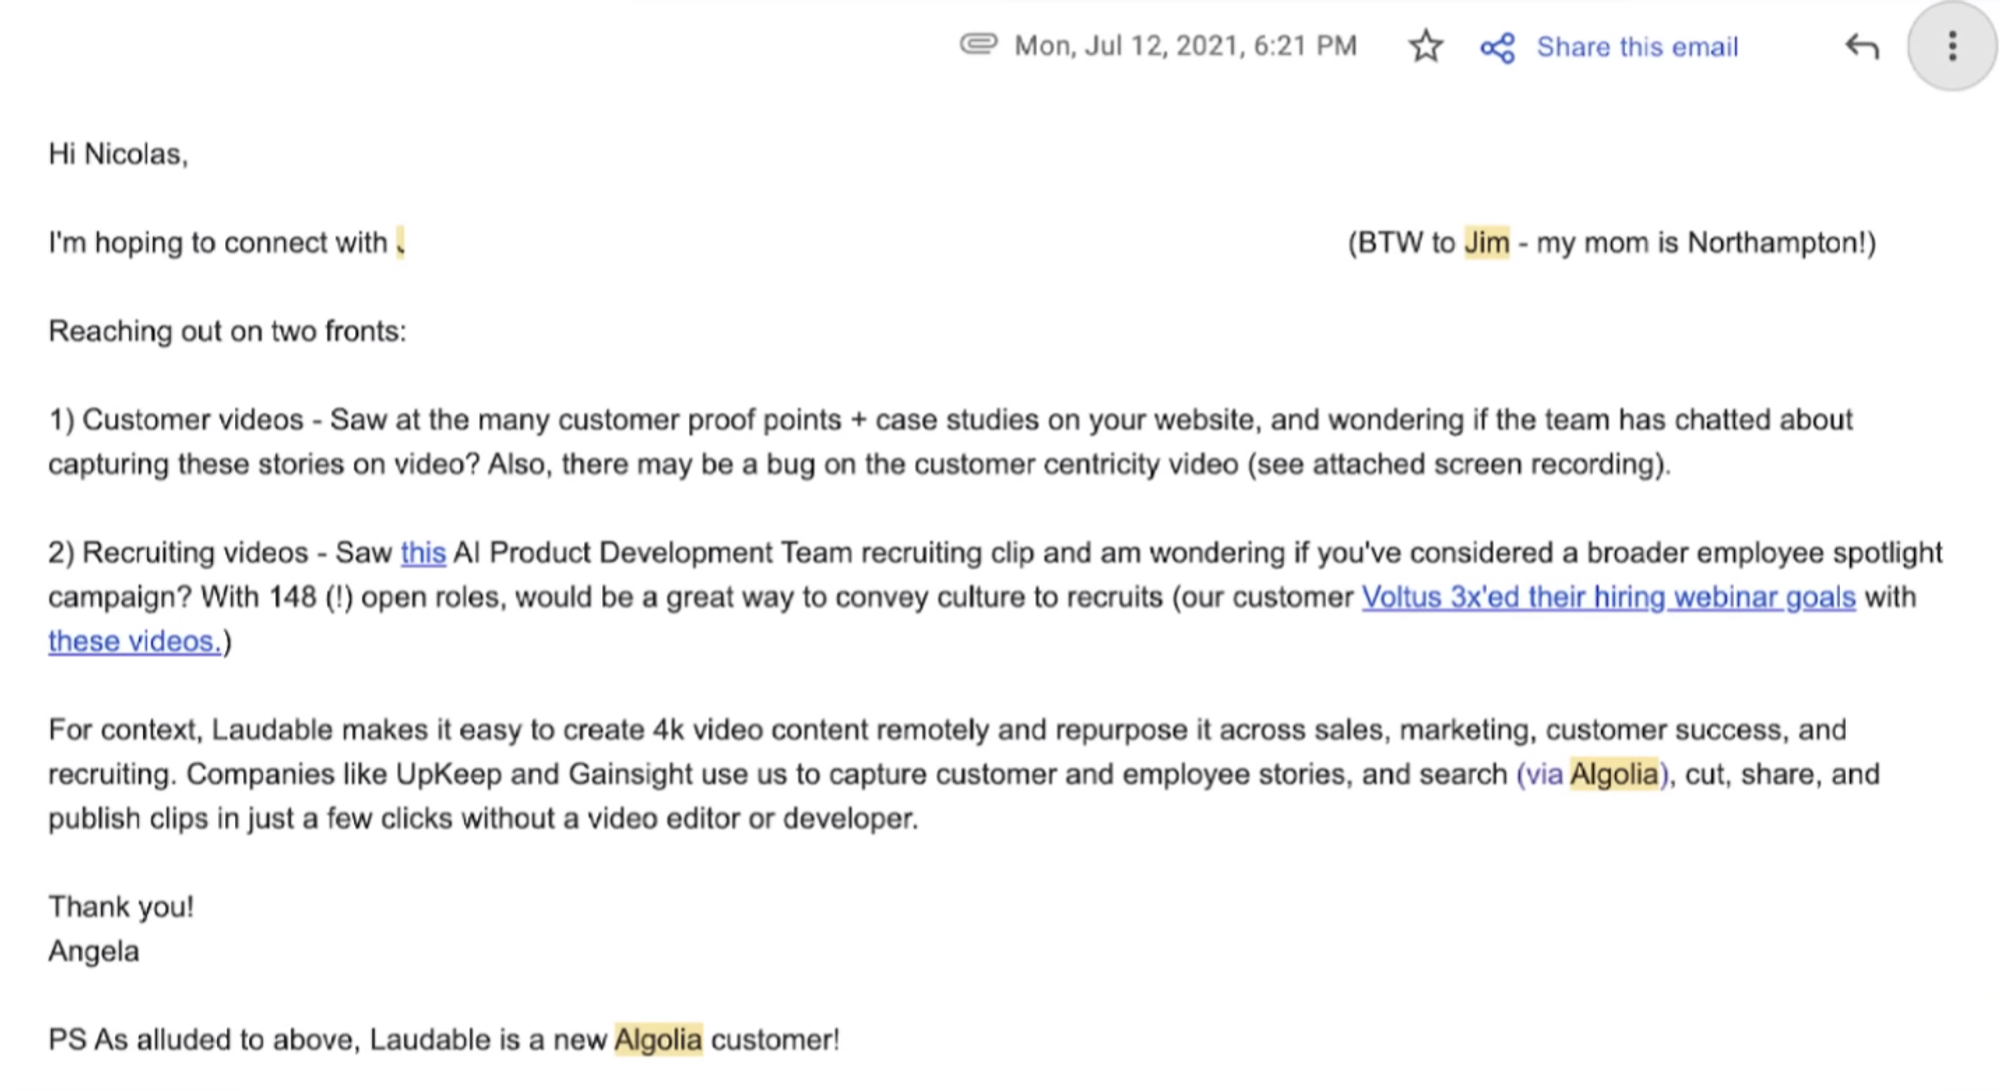The width and height of the screenshot is (2000, 1091).
Task: Click the 'Angela' signature line
Action: (94, 951)
